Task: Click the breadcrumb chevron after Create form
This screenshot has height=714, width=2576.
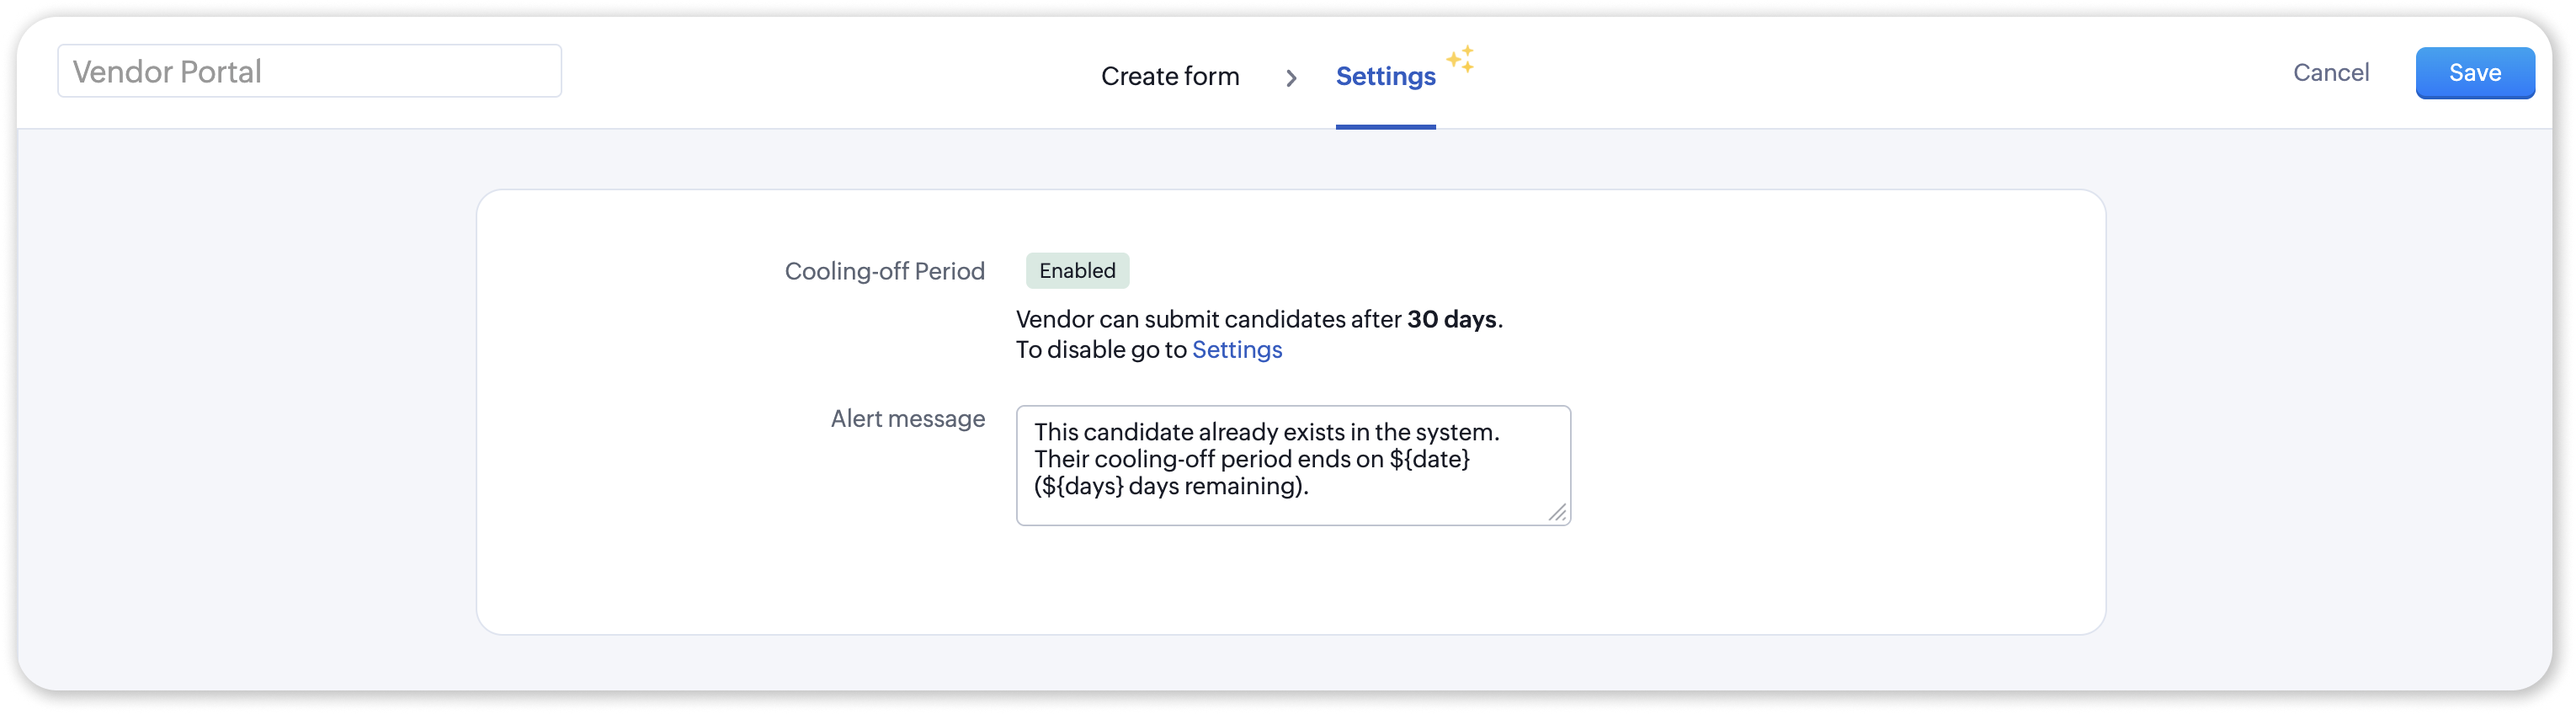Action: tap(1291, 78)
